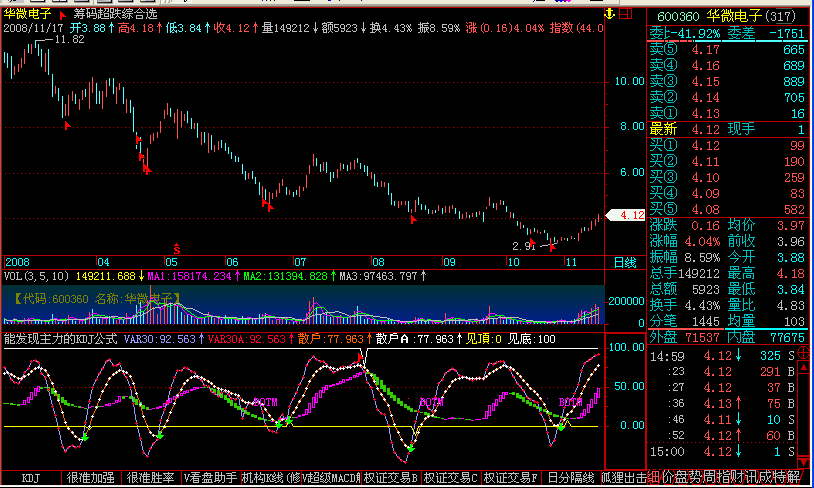The height and width of the screenshot is (488, 814).
Task: Select the 日分隔线 tab
Action: 571,478
